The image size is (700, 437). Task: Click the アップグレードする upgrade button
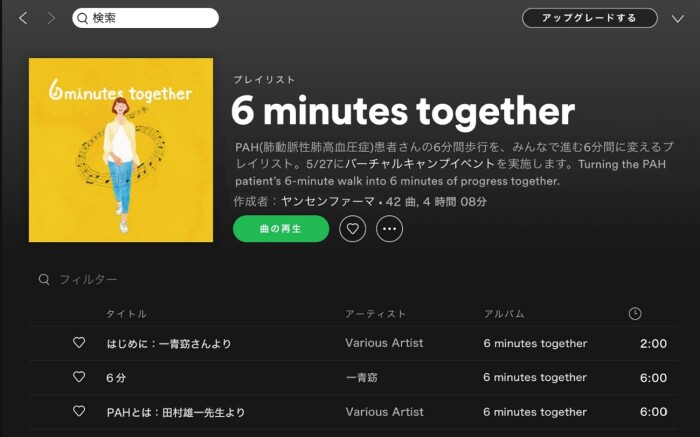590,18
